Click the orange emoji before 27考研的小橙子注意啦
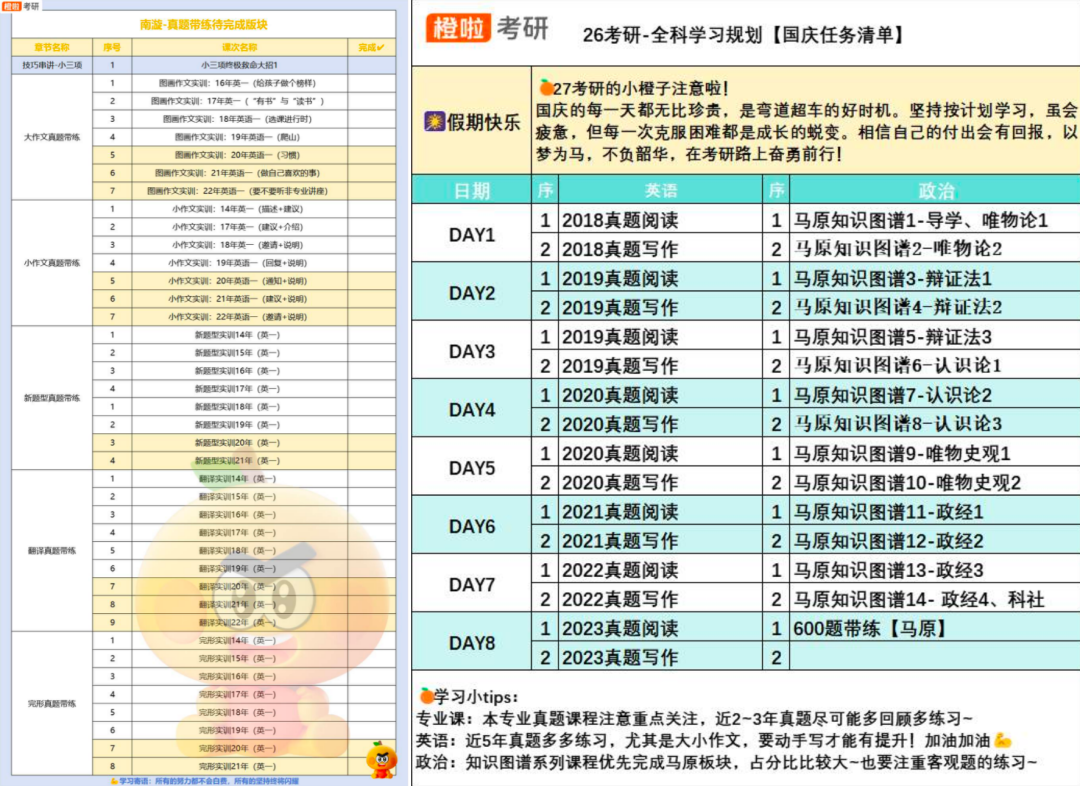This screenshot has height=786, width=1080. (546, 87)
